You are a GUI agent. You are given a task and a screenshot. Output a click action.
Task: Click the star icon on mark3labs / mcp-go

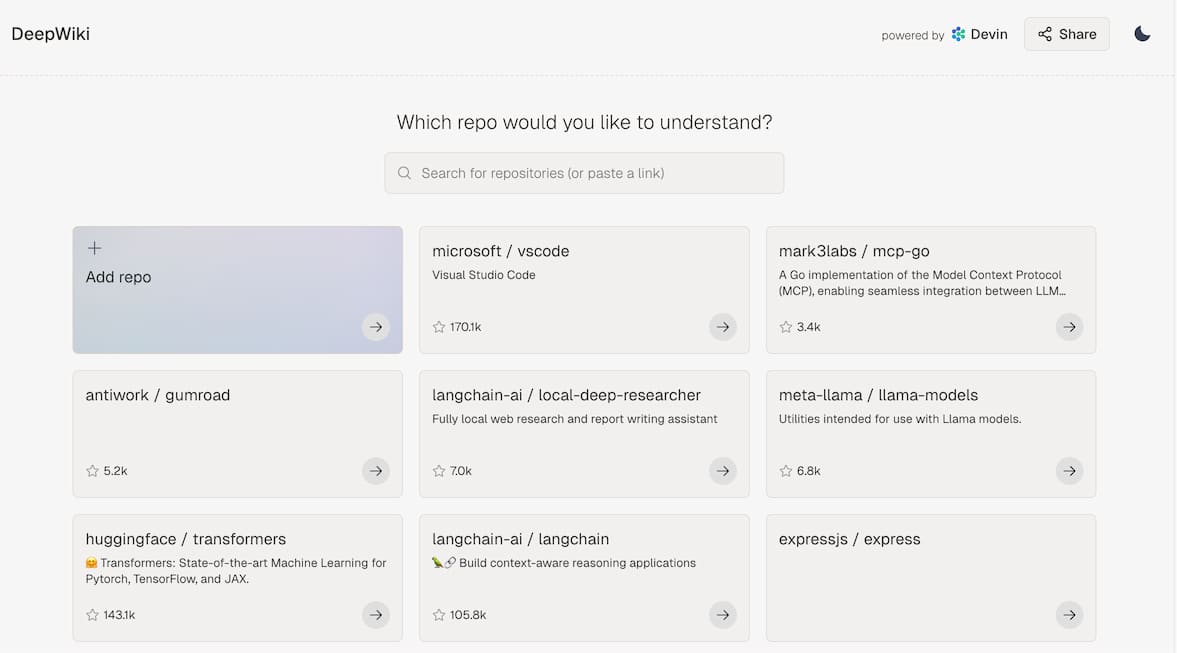tap(786, 327)
